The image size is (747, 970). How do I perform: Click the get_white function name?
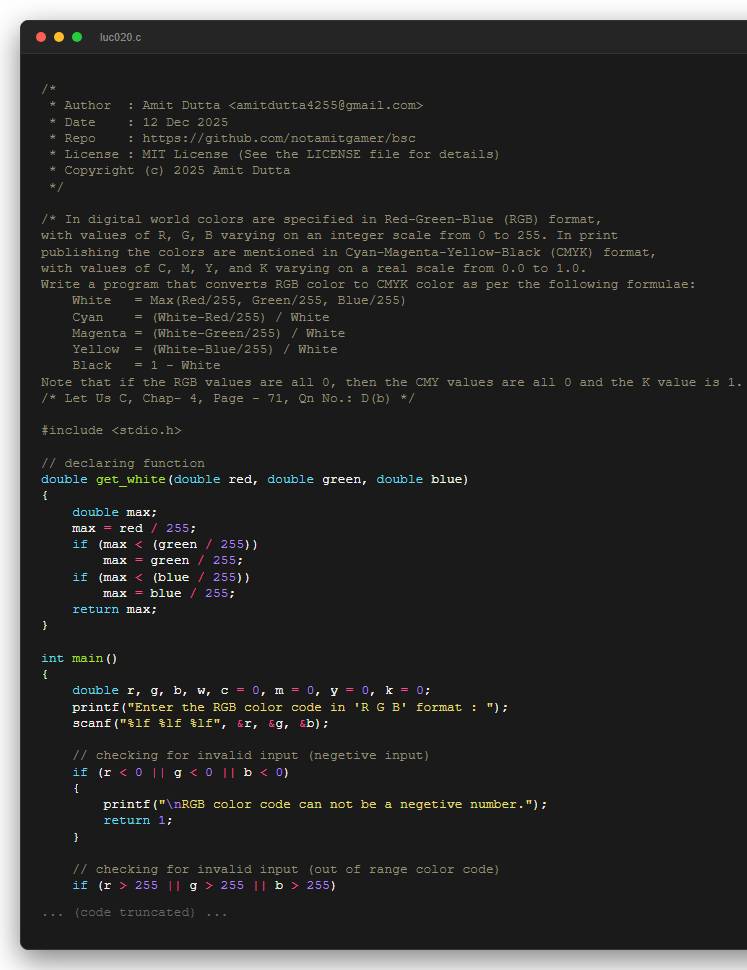pos(130,479)
